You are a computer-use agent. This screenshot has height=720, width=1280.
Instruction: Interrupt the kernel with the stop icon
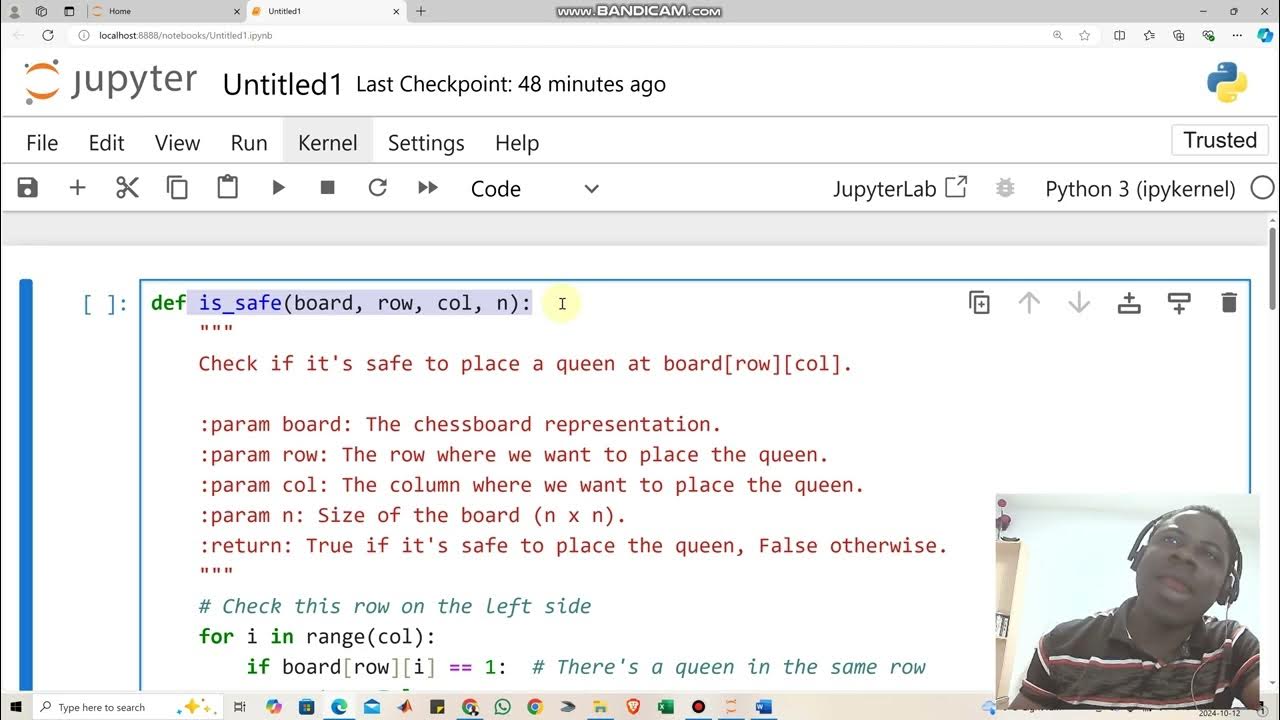(327, 188)
